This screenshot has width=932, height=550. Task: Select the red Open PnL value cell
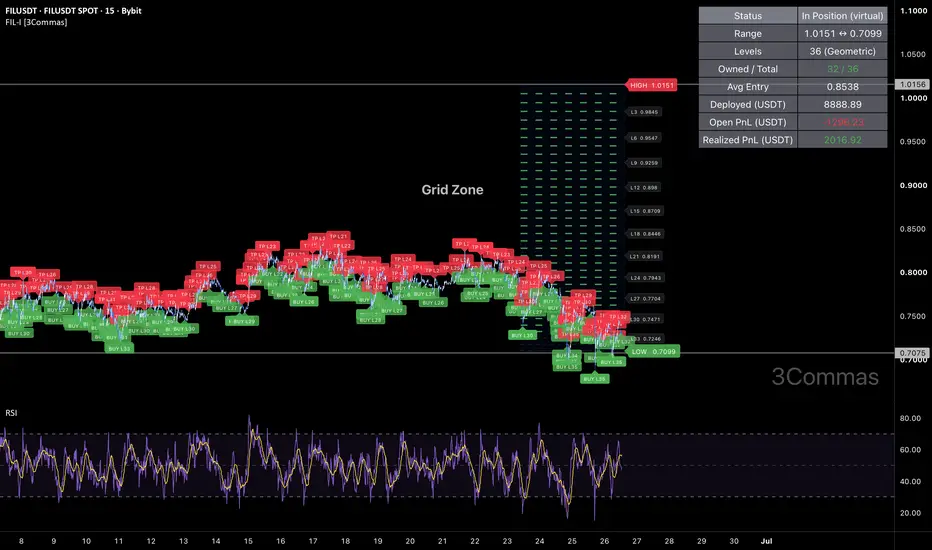pyautogui.click(x=842, y=122)
